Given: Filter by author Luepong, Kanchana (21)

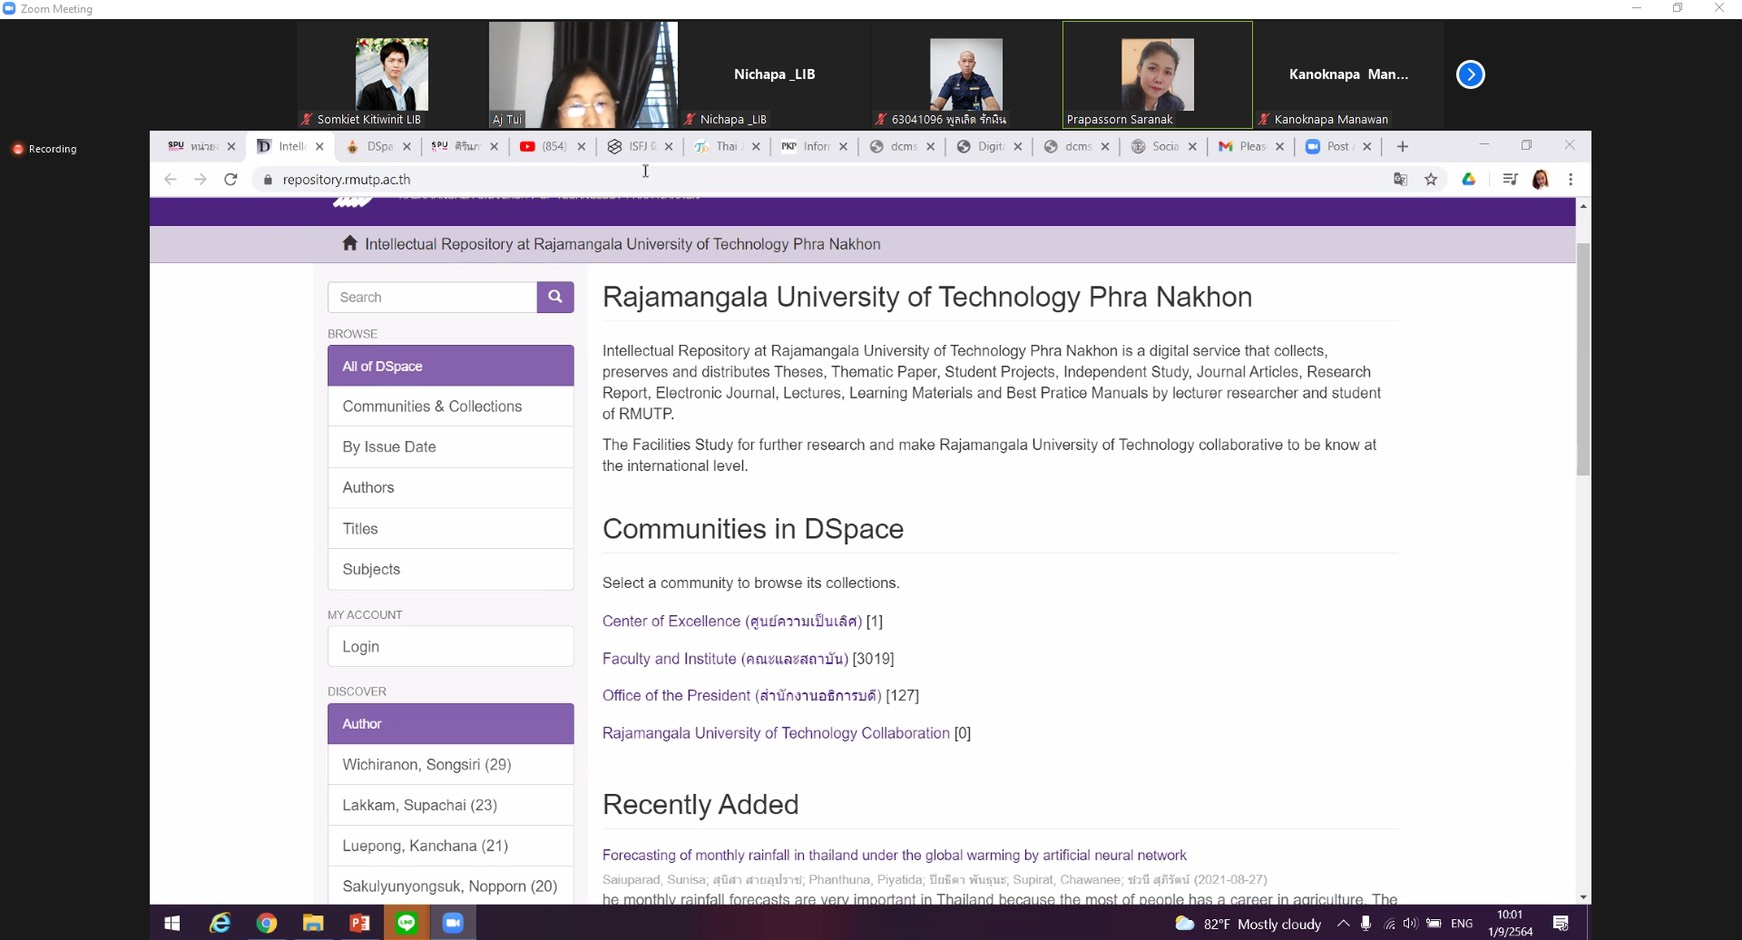Looking at the screenshot, I should [451, 846].
